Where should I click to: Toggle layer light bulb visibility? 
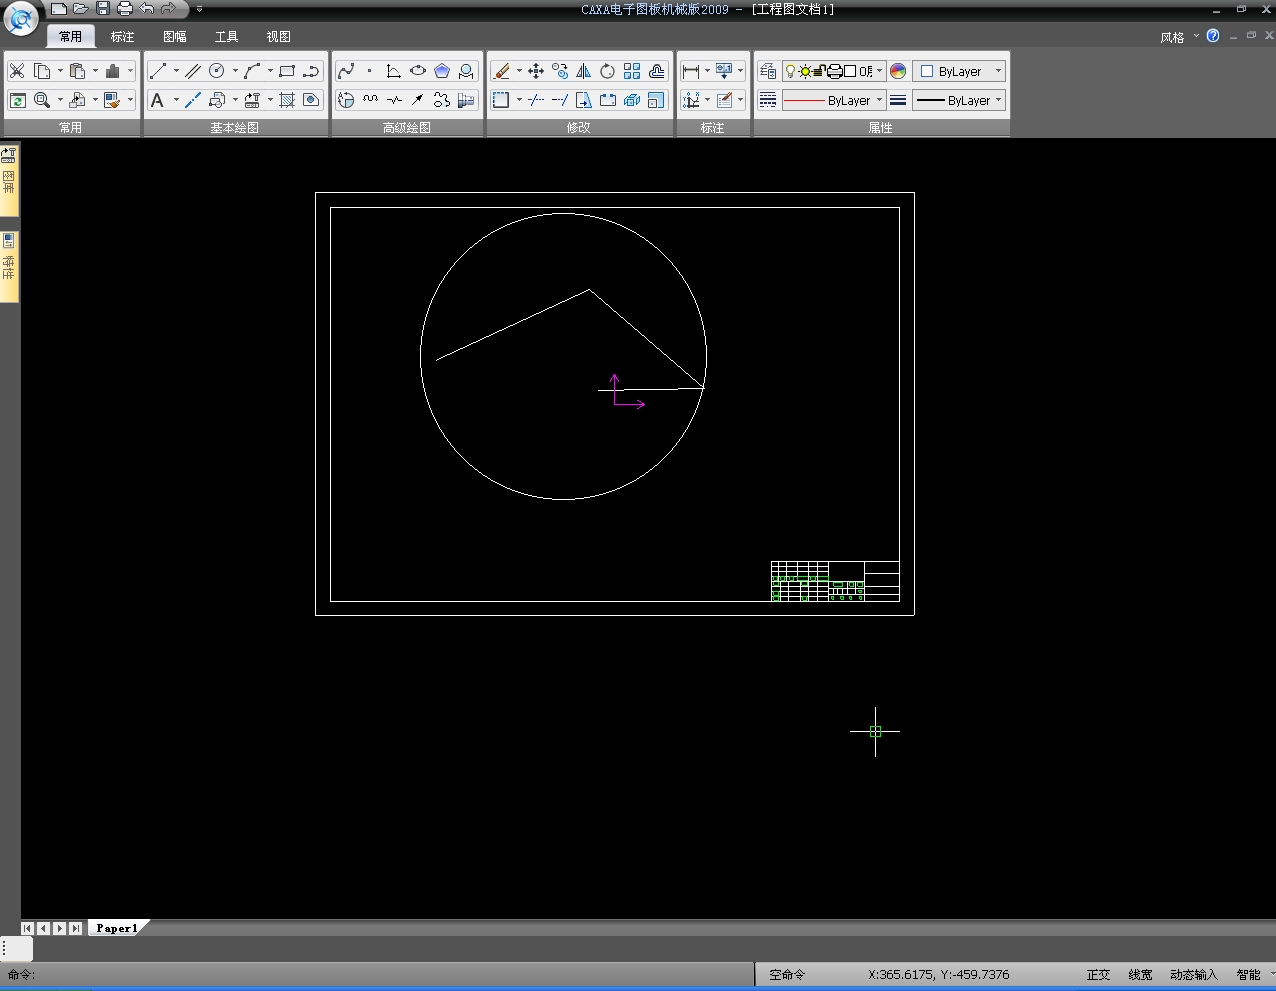[x=790, y=71]
